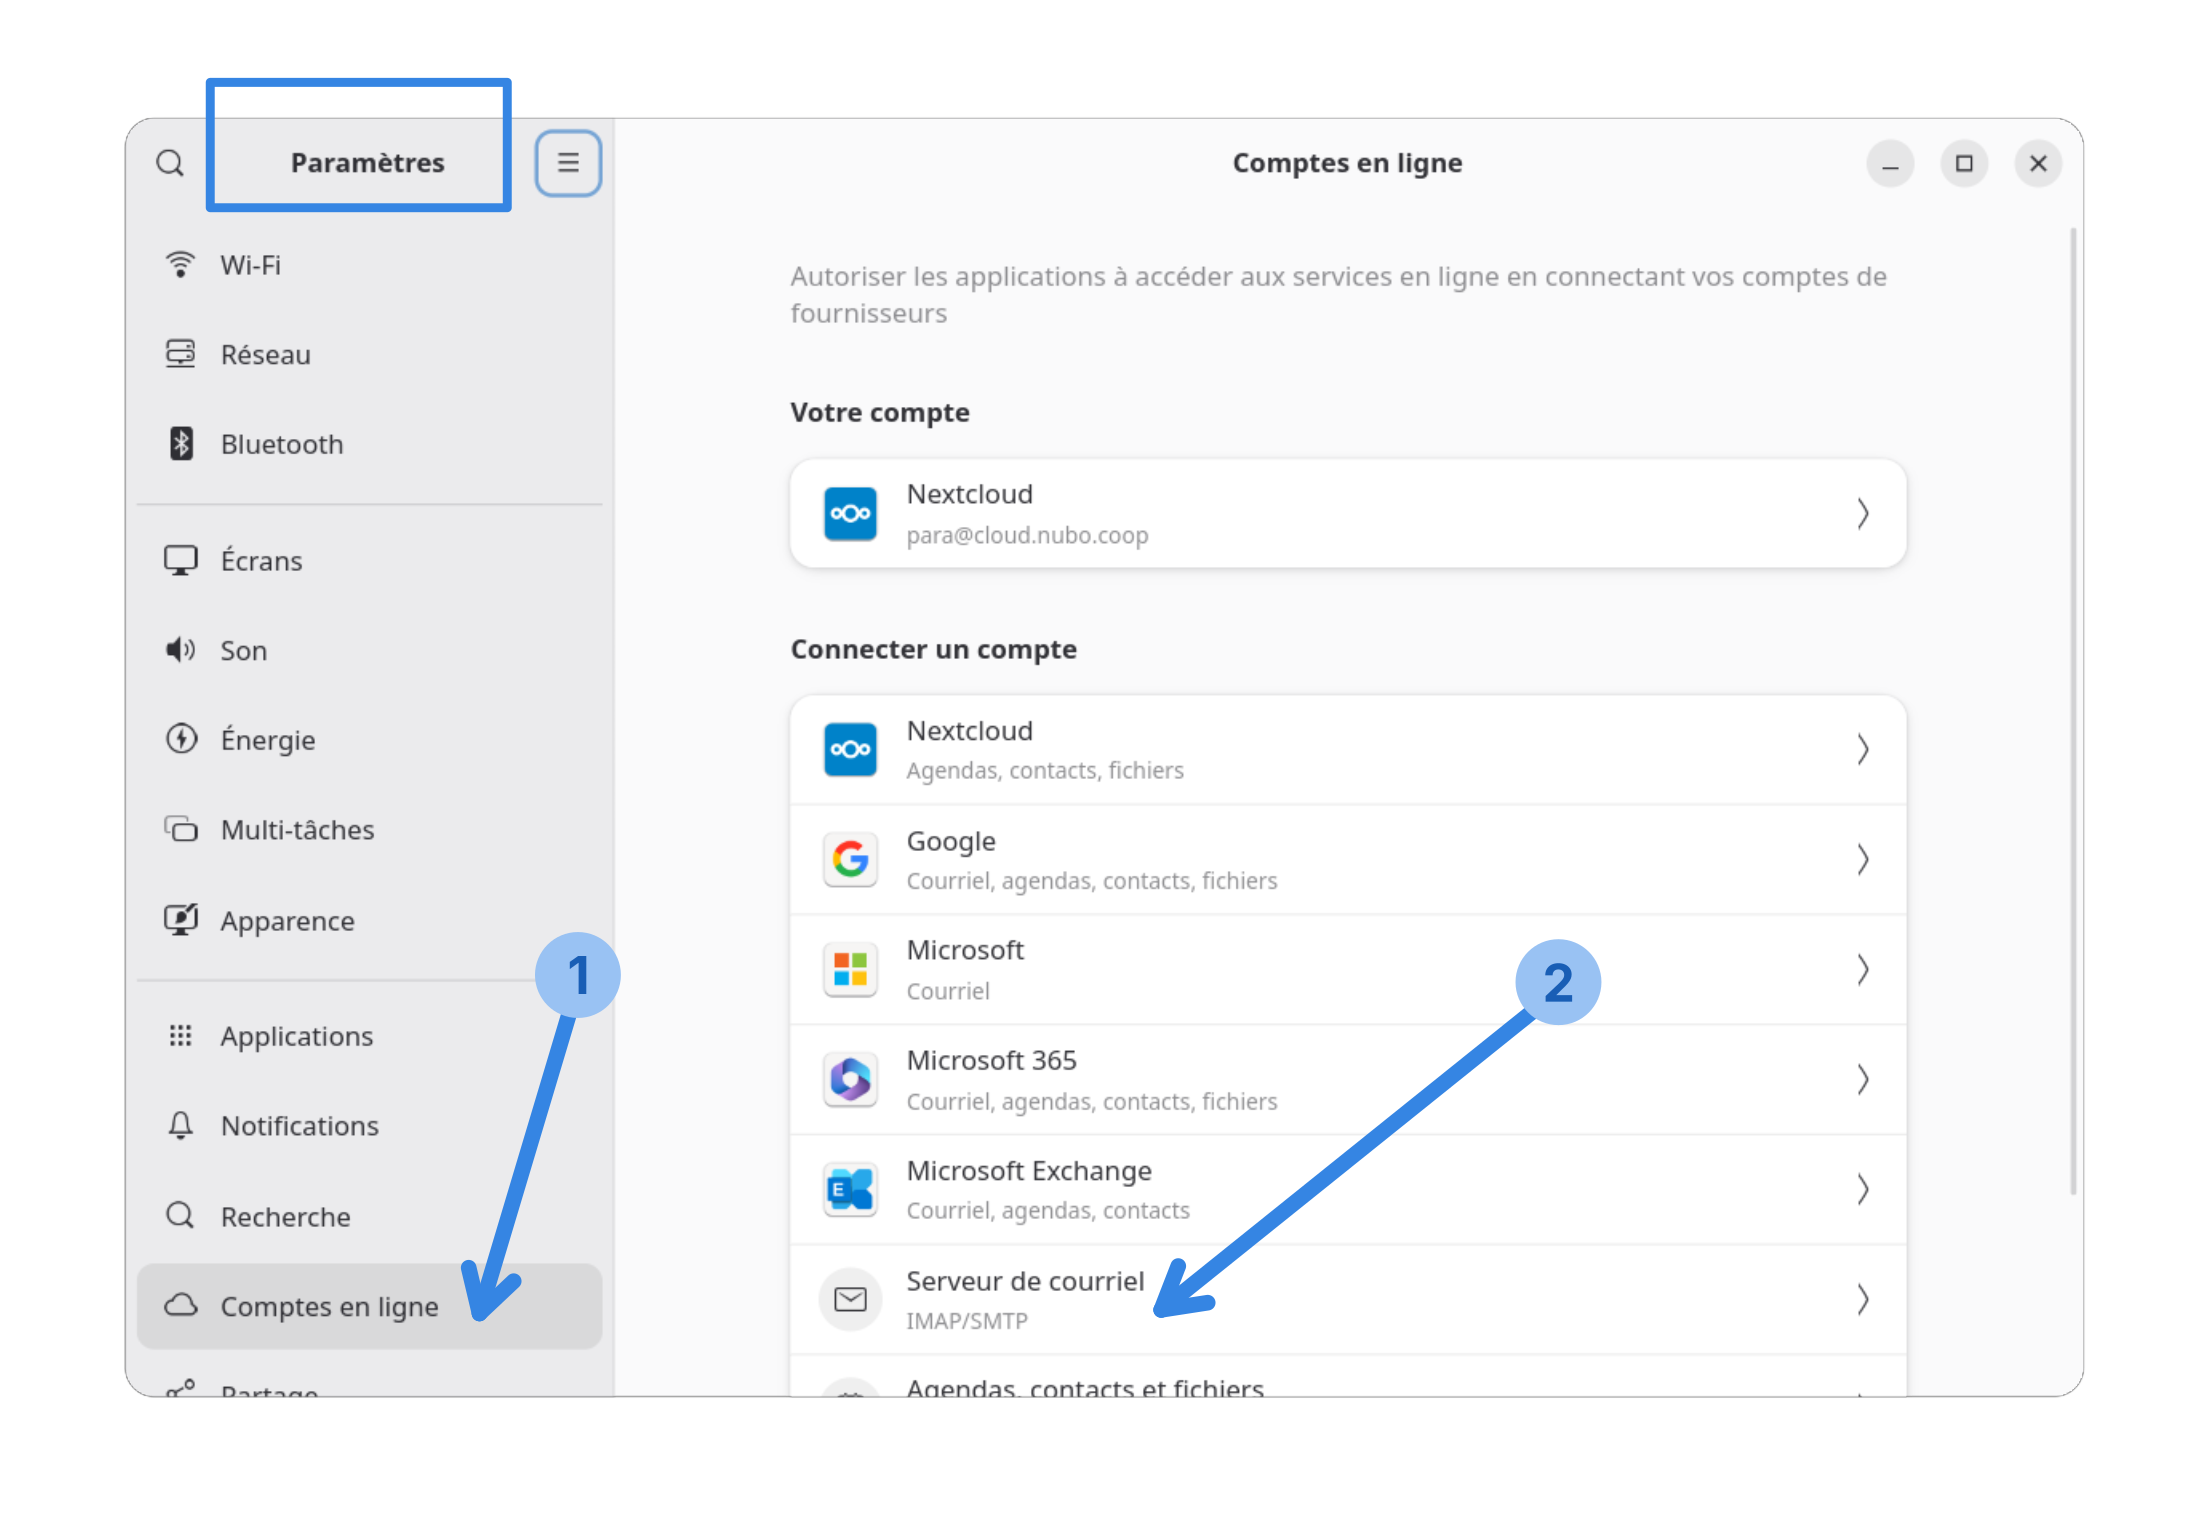The height and width of the screenshot is (1531, 2208).
Task: Open Applications in the sidebar
Action: point(369,1036)
